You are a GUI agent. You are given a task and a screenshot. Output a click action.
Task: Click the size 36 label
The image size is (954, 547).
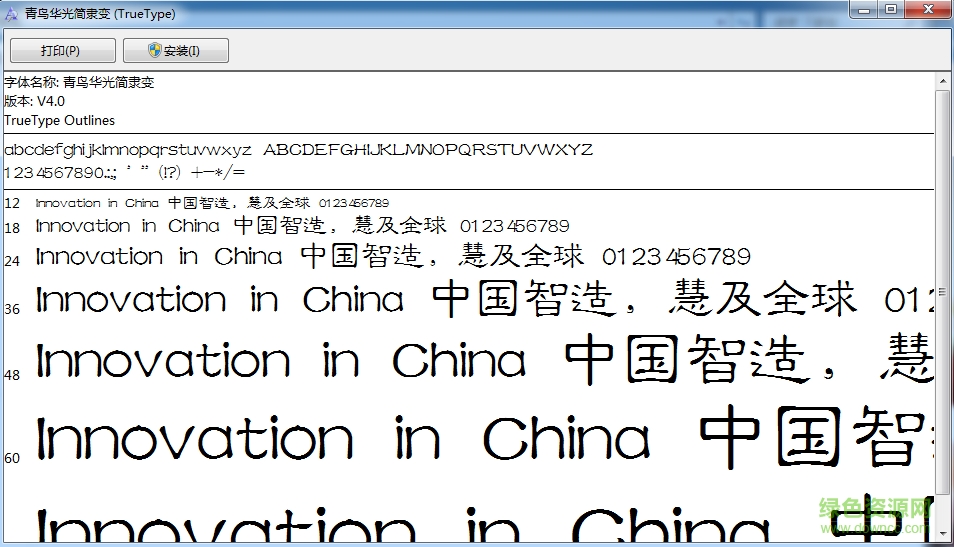(x=12, y=309)
